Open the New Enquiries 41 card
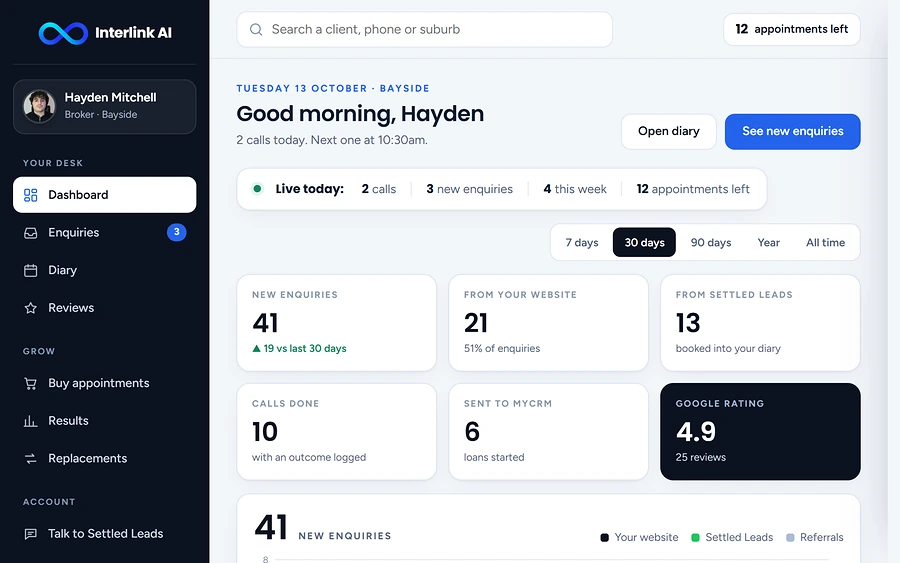 click(336, 323)
